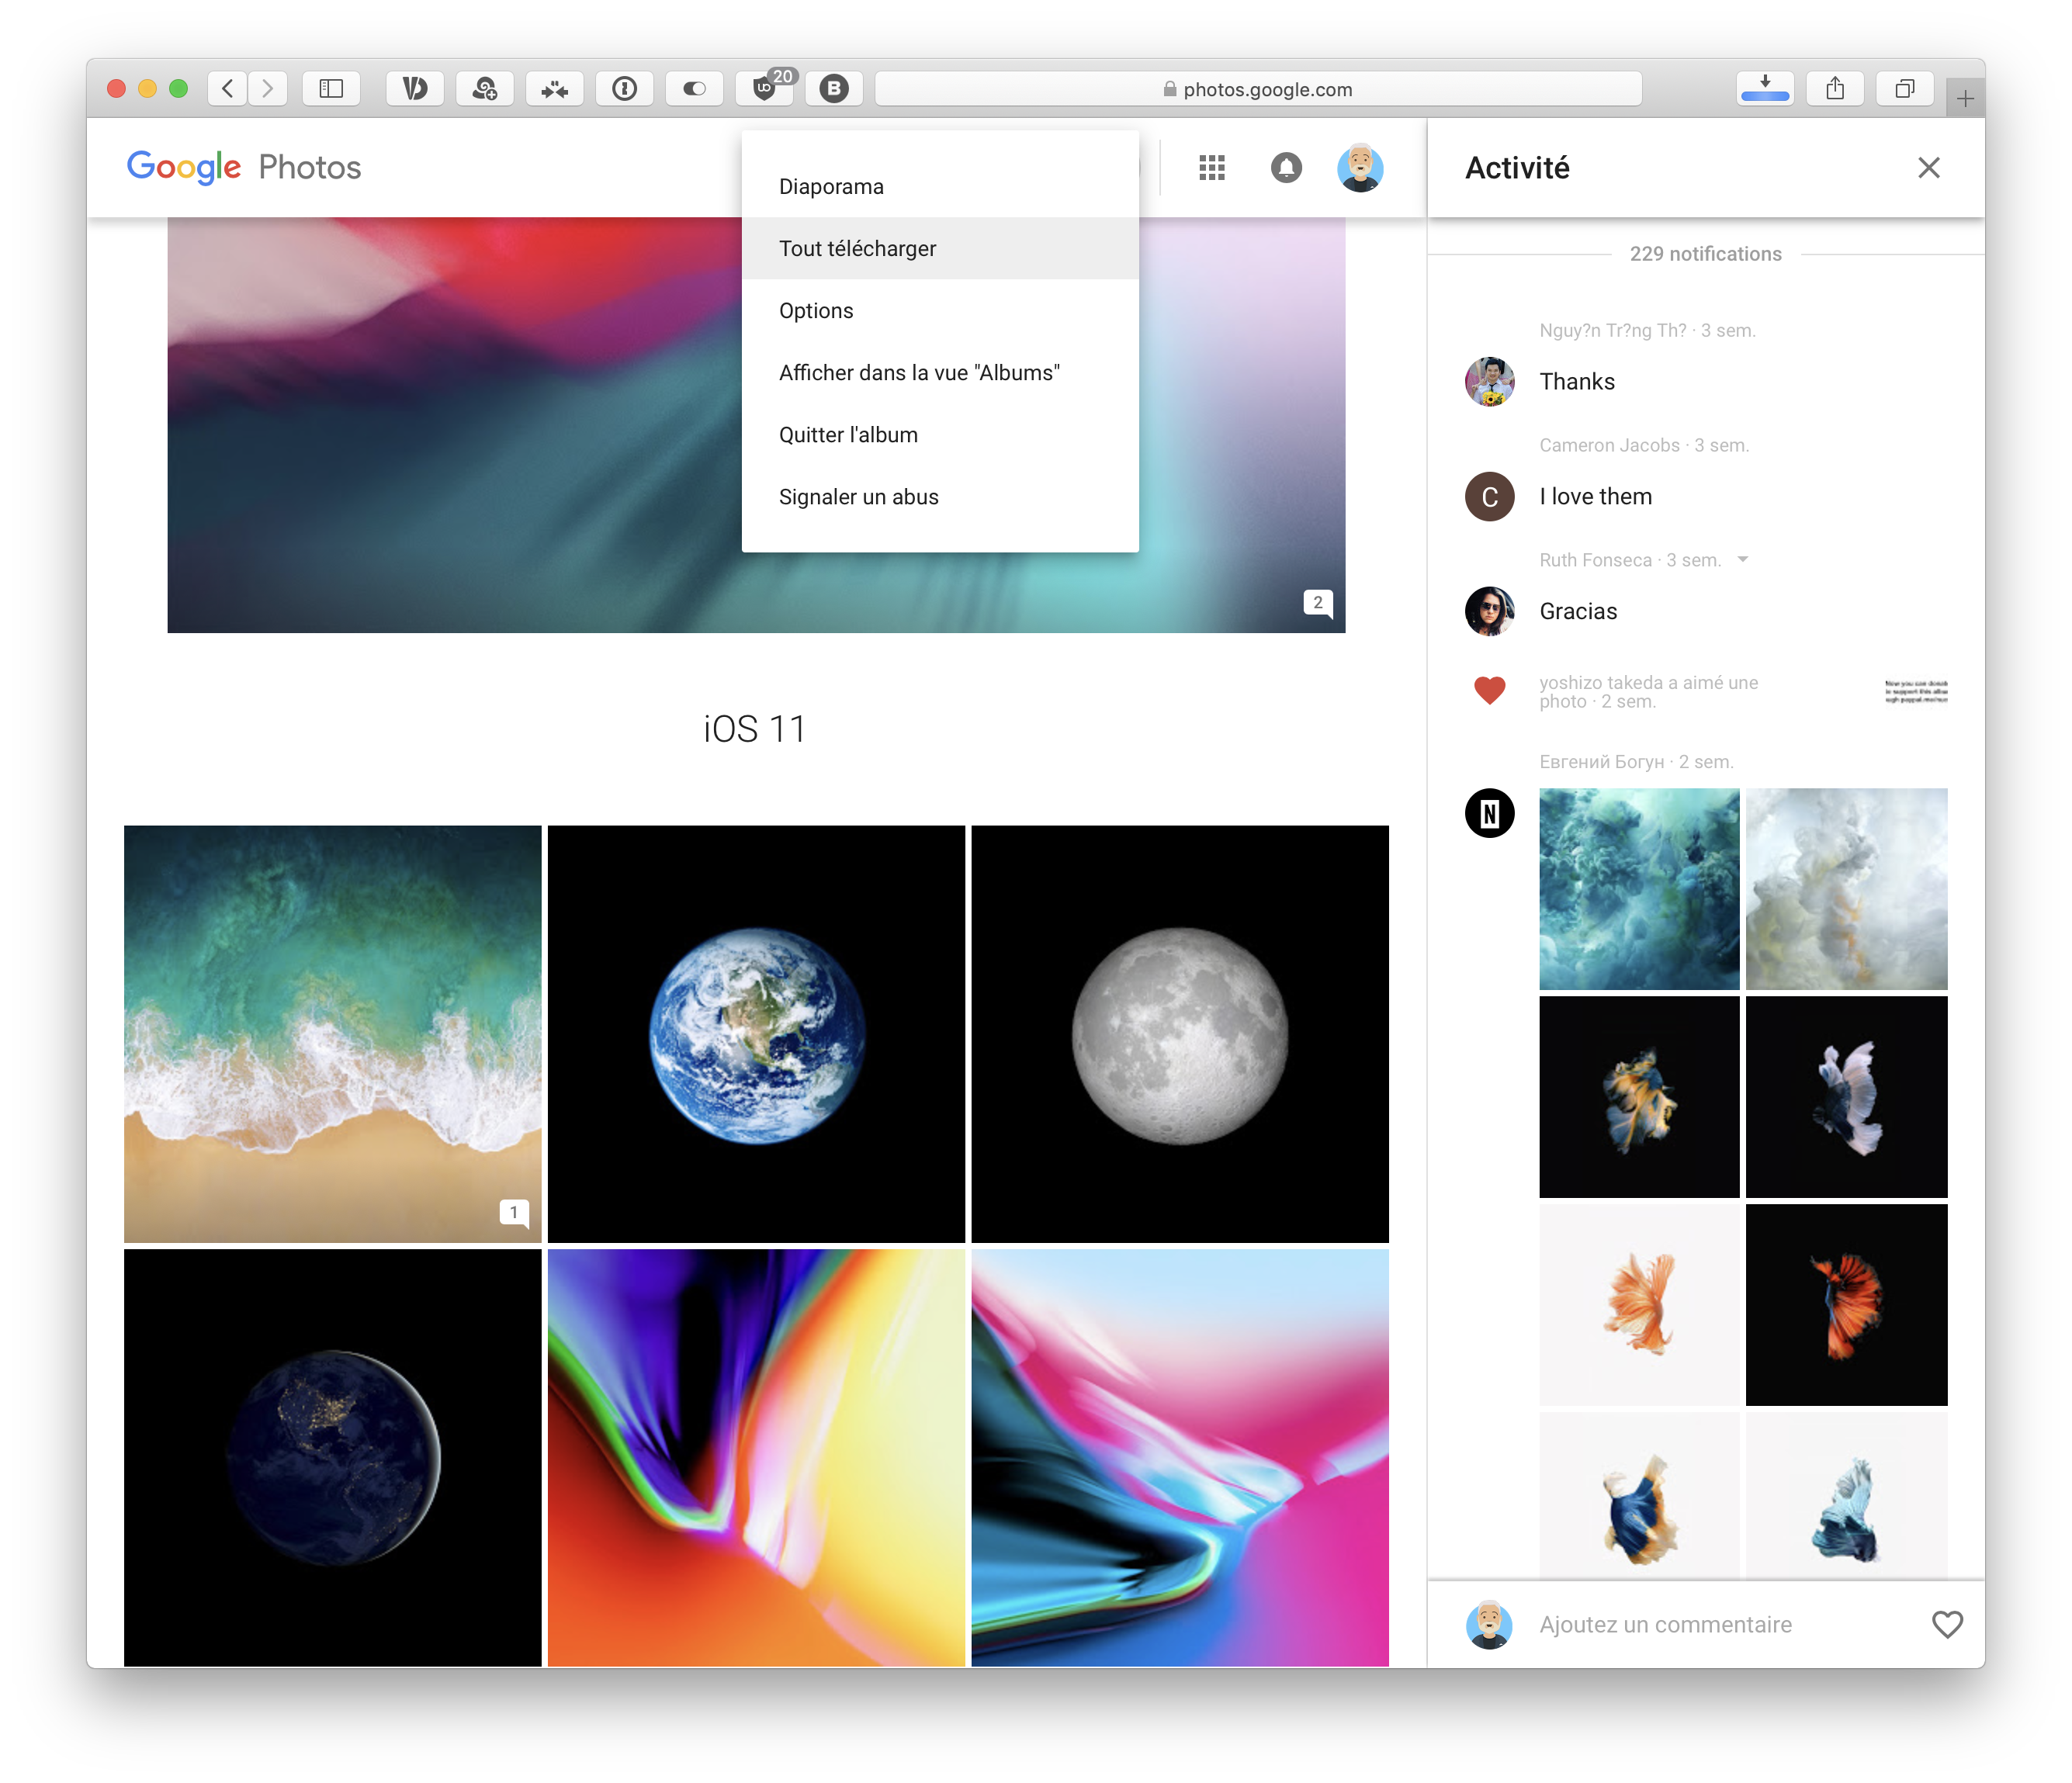Click the Safari downloads icon
Screen dimensions: 2072x1783
pyautogui.click(x=1765, y=89)
